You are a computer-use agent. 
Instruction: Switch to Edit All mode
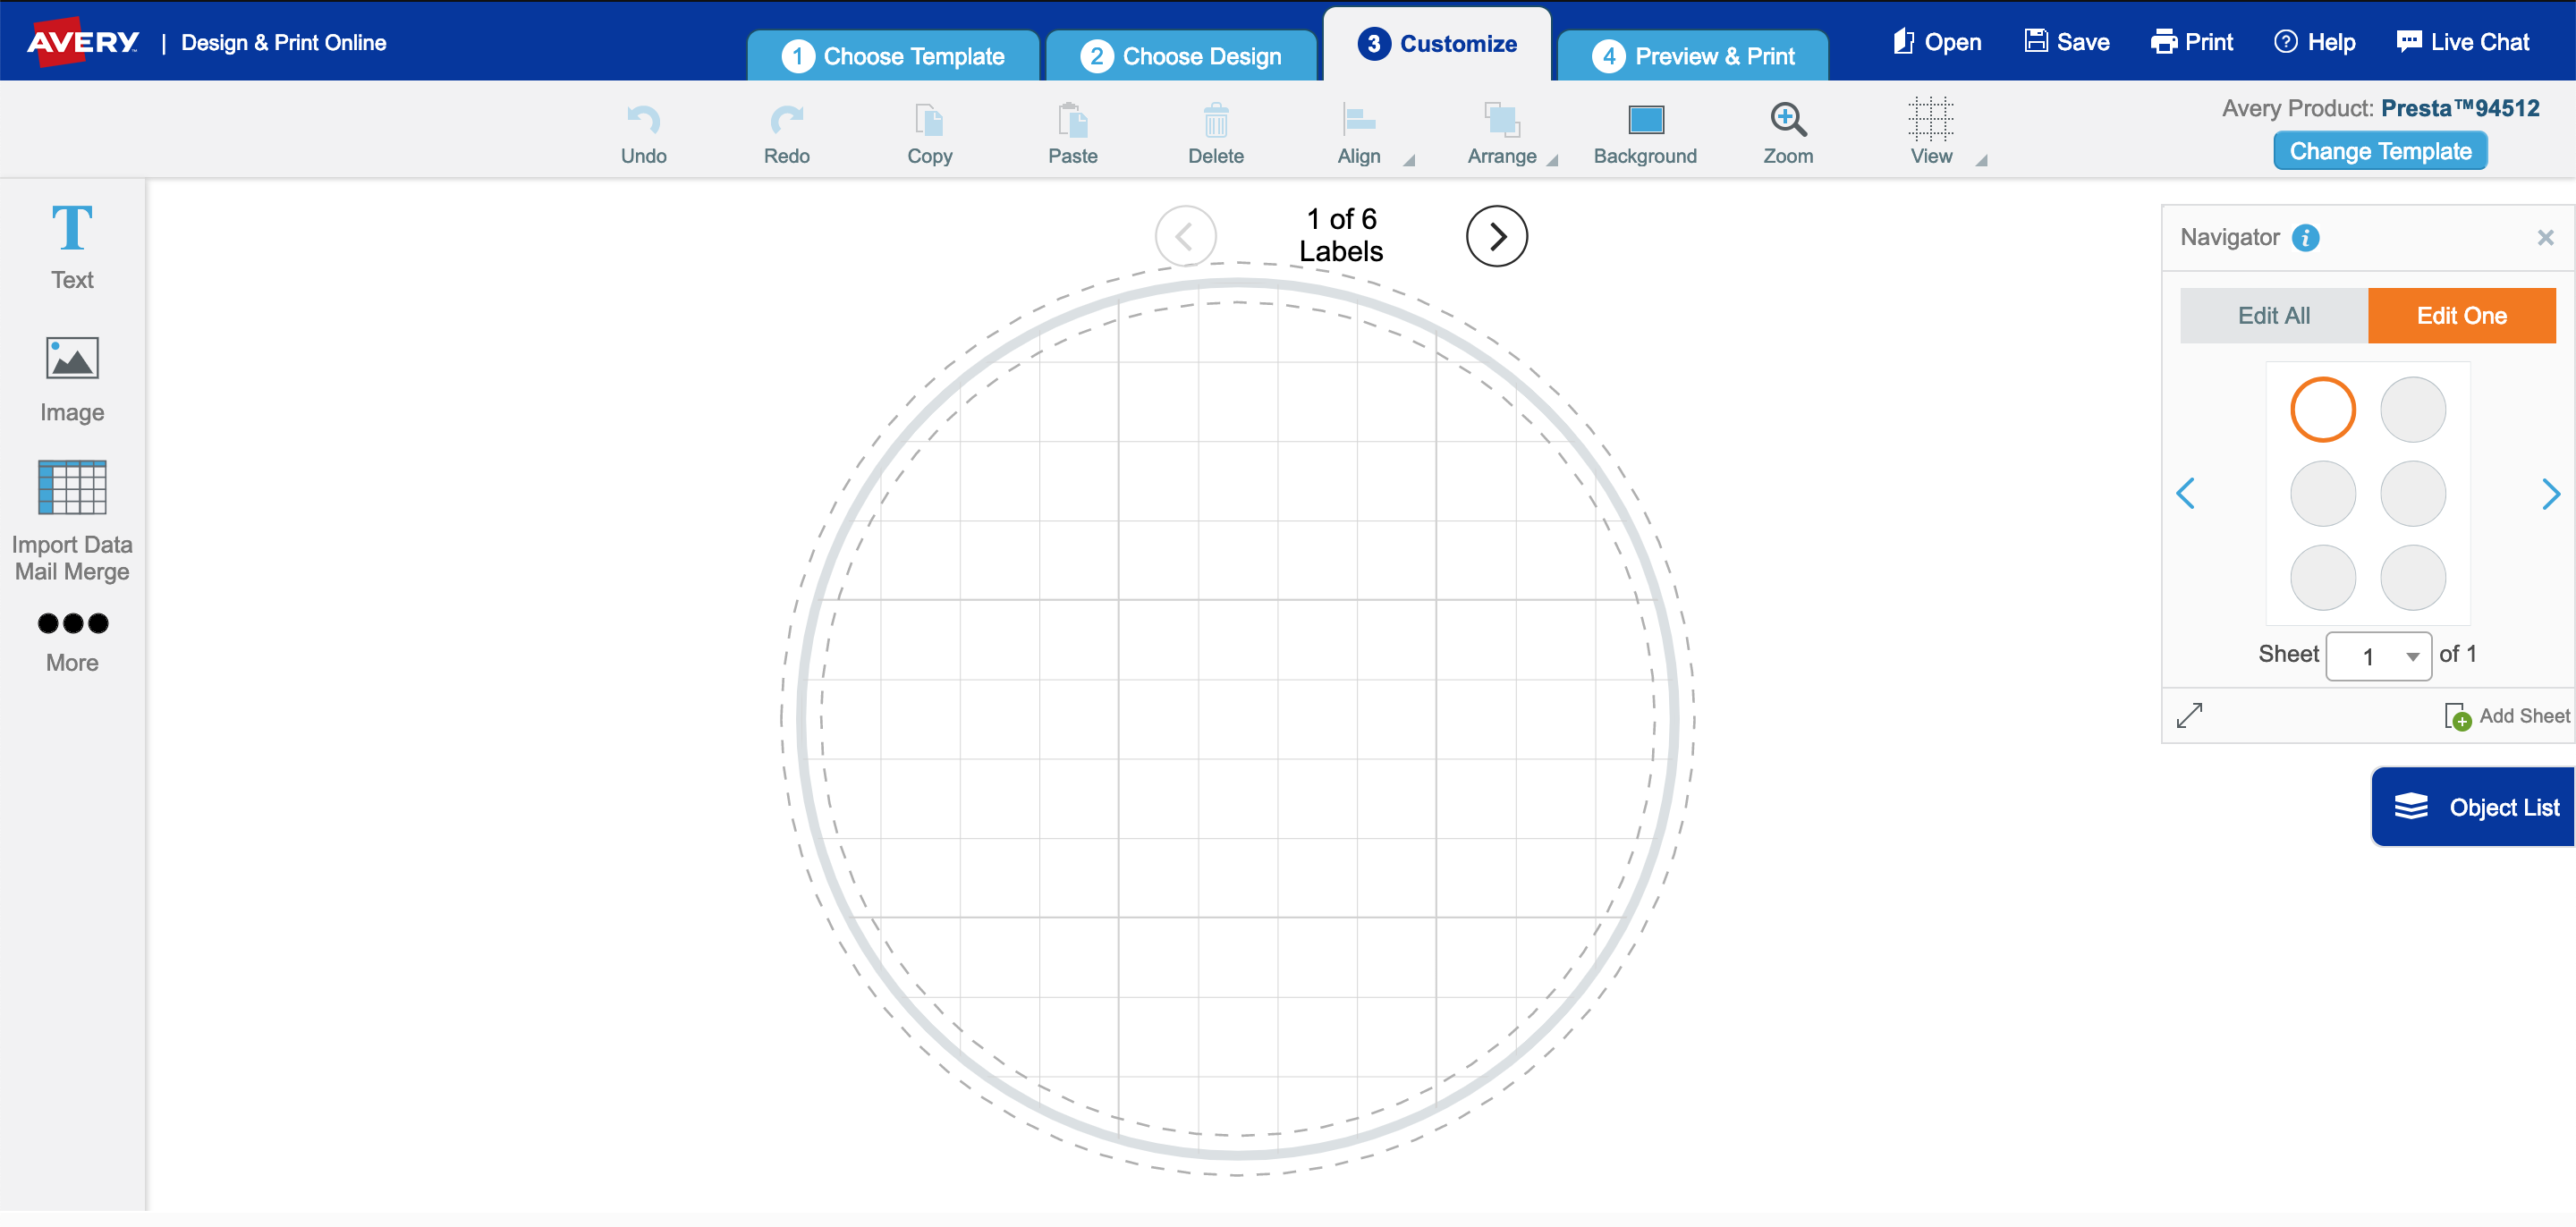coord(2273,316)
